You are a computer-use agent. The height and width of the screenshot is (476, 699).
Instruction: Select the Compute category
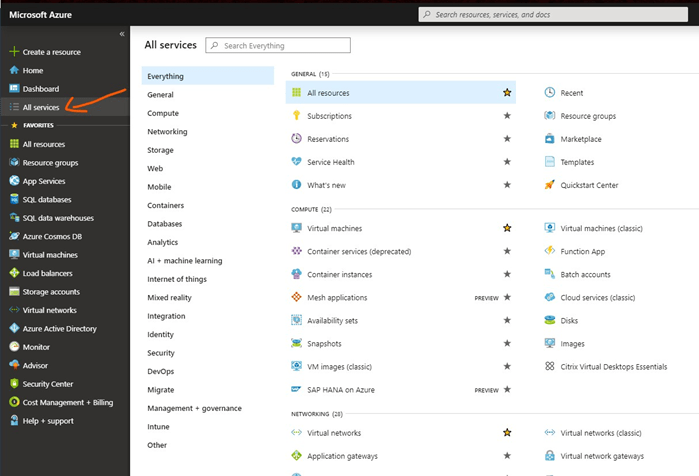pyautogui.click(x=163, y=113)
